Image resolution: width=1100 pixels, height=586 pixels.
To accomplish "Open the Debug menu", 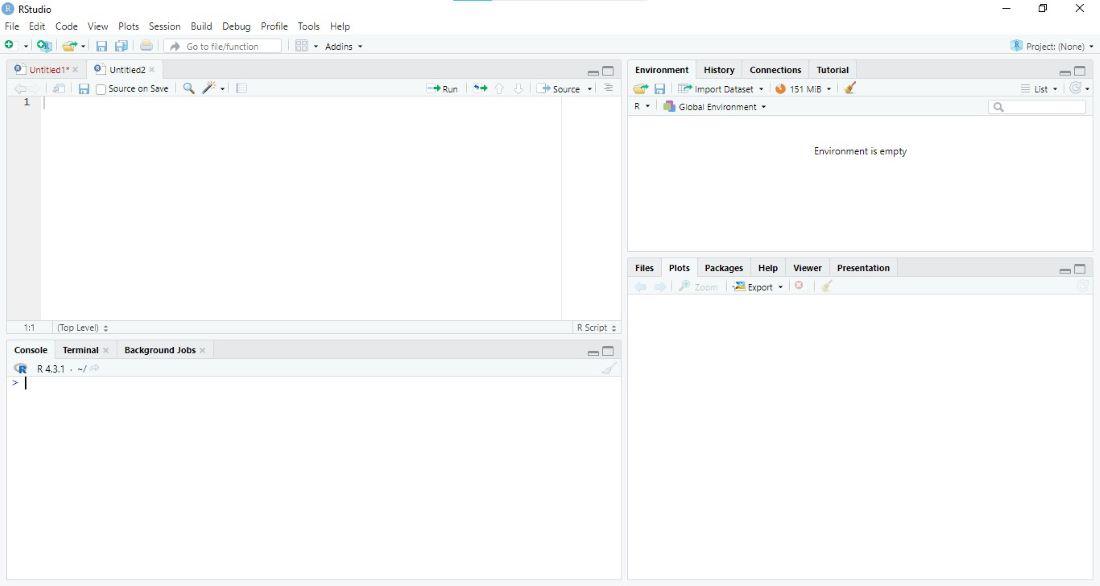I will click(x=236, y=26).
